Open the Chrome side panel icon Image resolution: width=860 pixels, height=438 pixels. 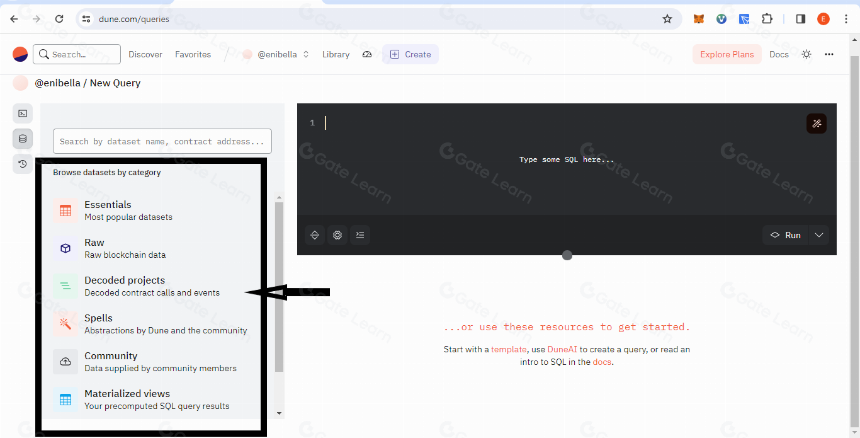coord(800,19)
